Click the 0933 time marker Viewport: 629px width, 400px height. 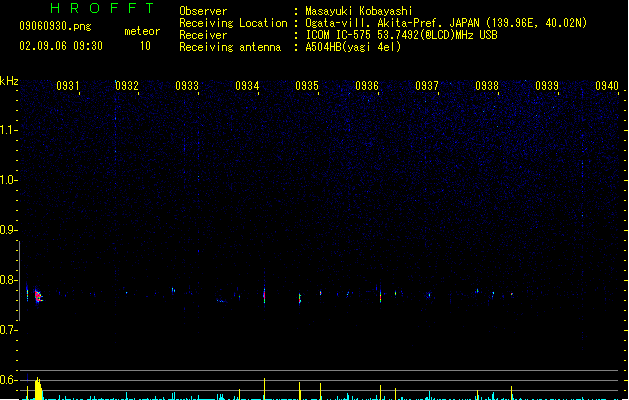click(187, 86)
